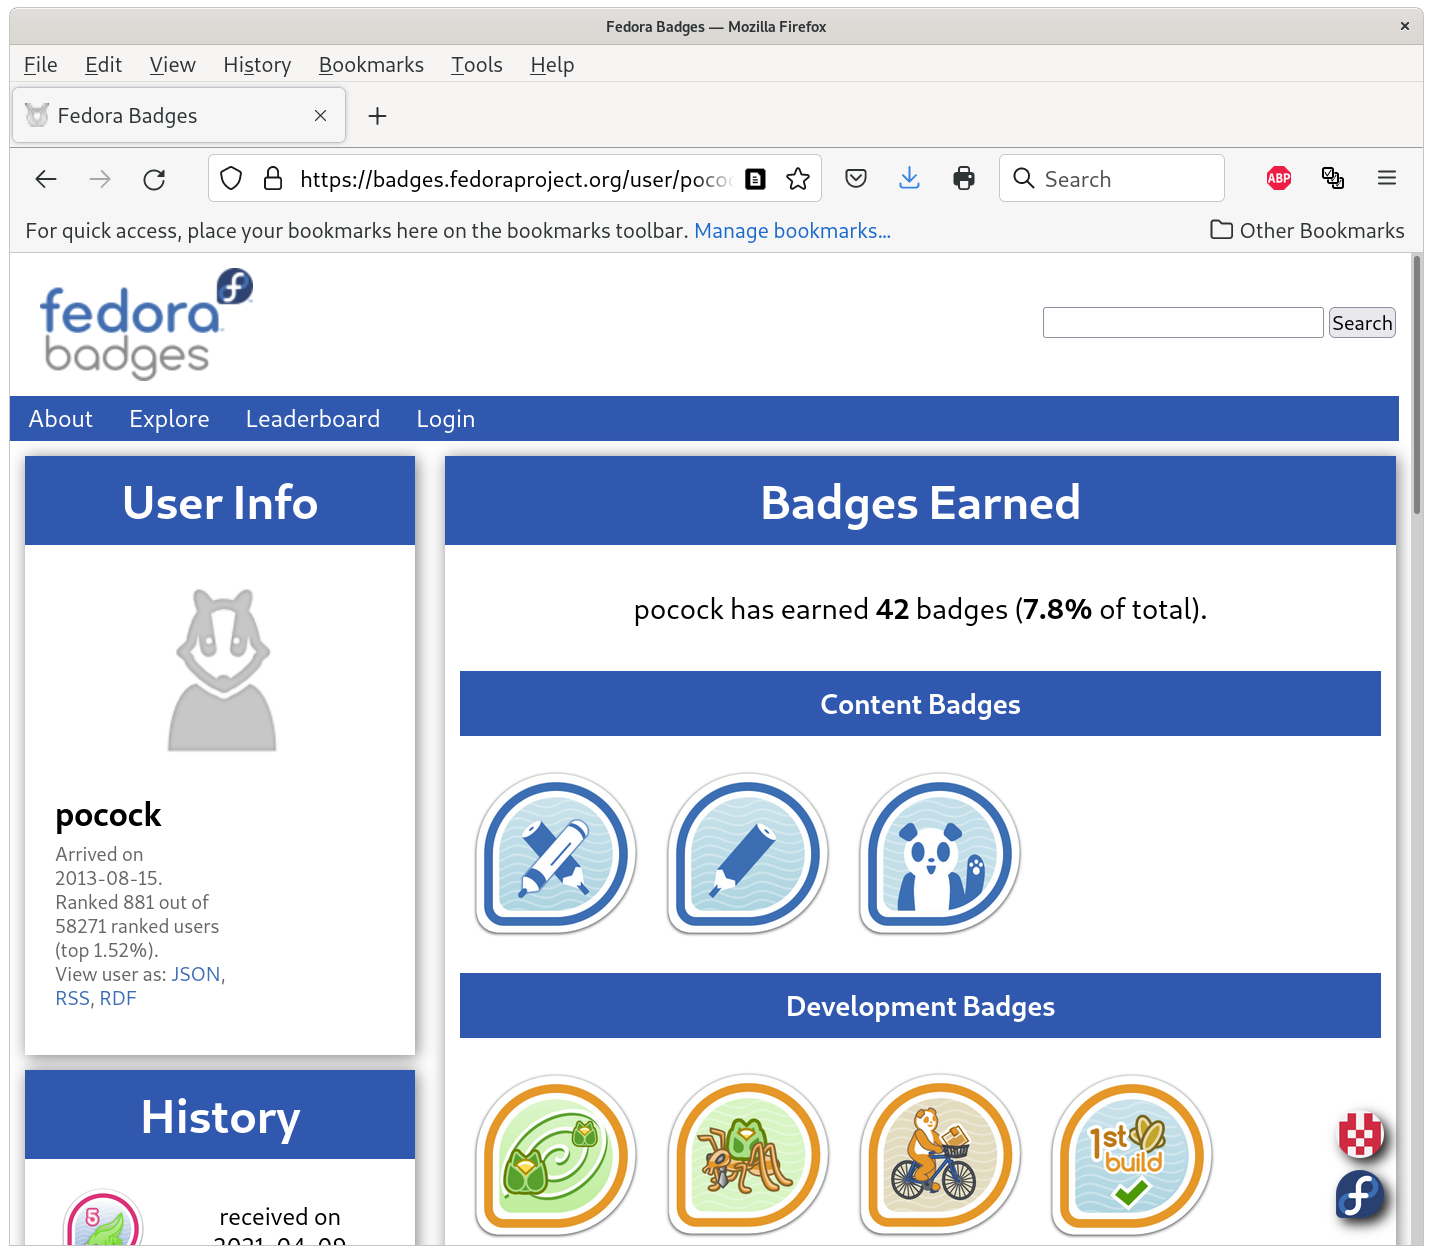
Task: Click the green spiral development badge
Action: coord(556,1156)
